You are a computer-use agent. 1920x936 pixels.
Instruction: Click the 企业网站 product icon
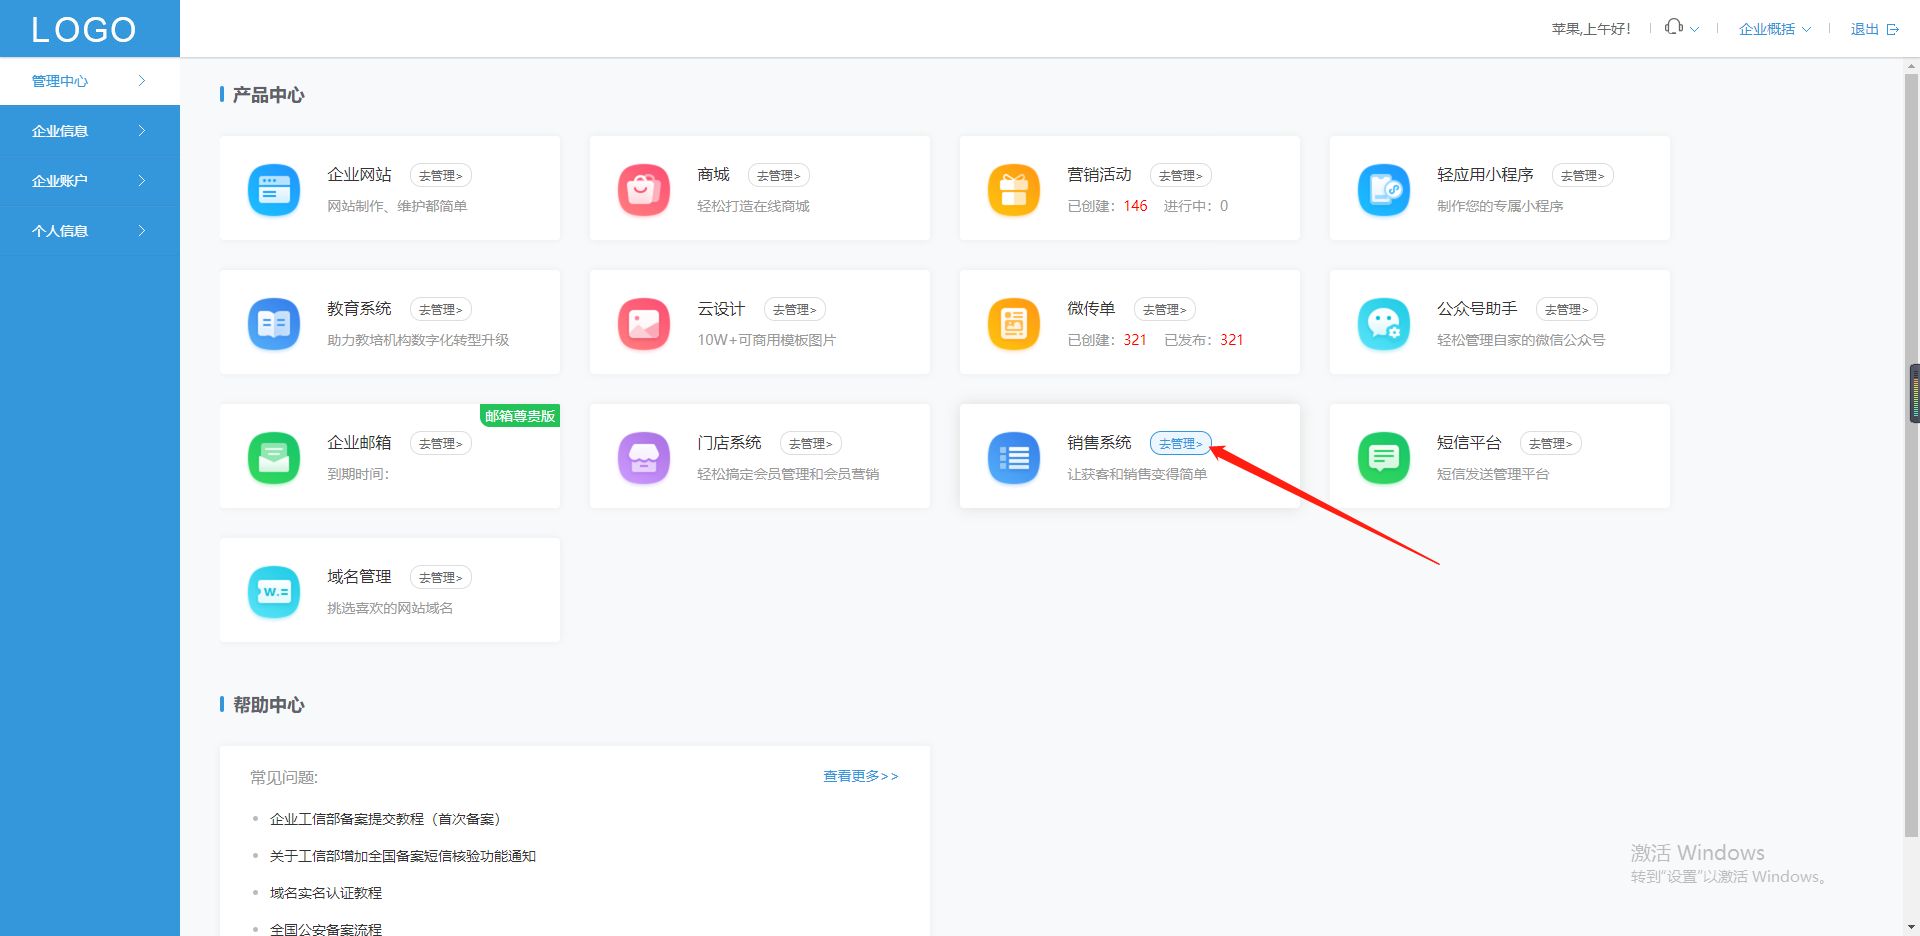click(x=274, y=189)
